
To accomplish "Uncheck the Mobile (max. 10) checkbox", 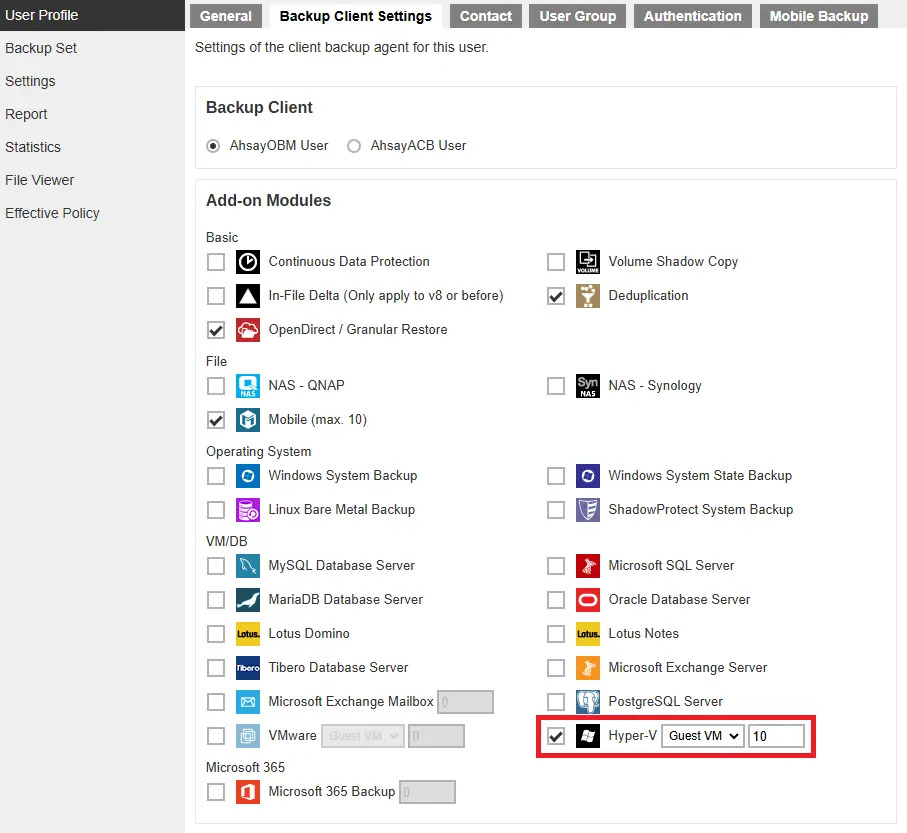I will pyautogui.click(x=216, y=420).
